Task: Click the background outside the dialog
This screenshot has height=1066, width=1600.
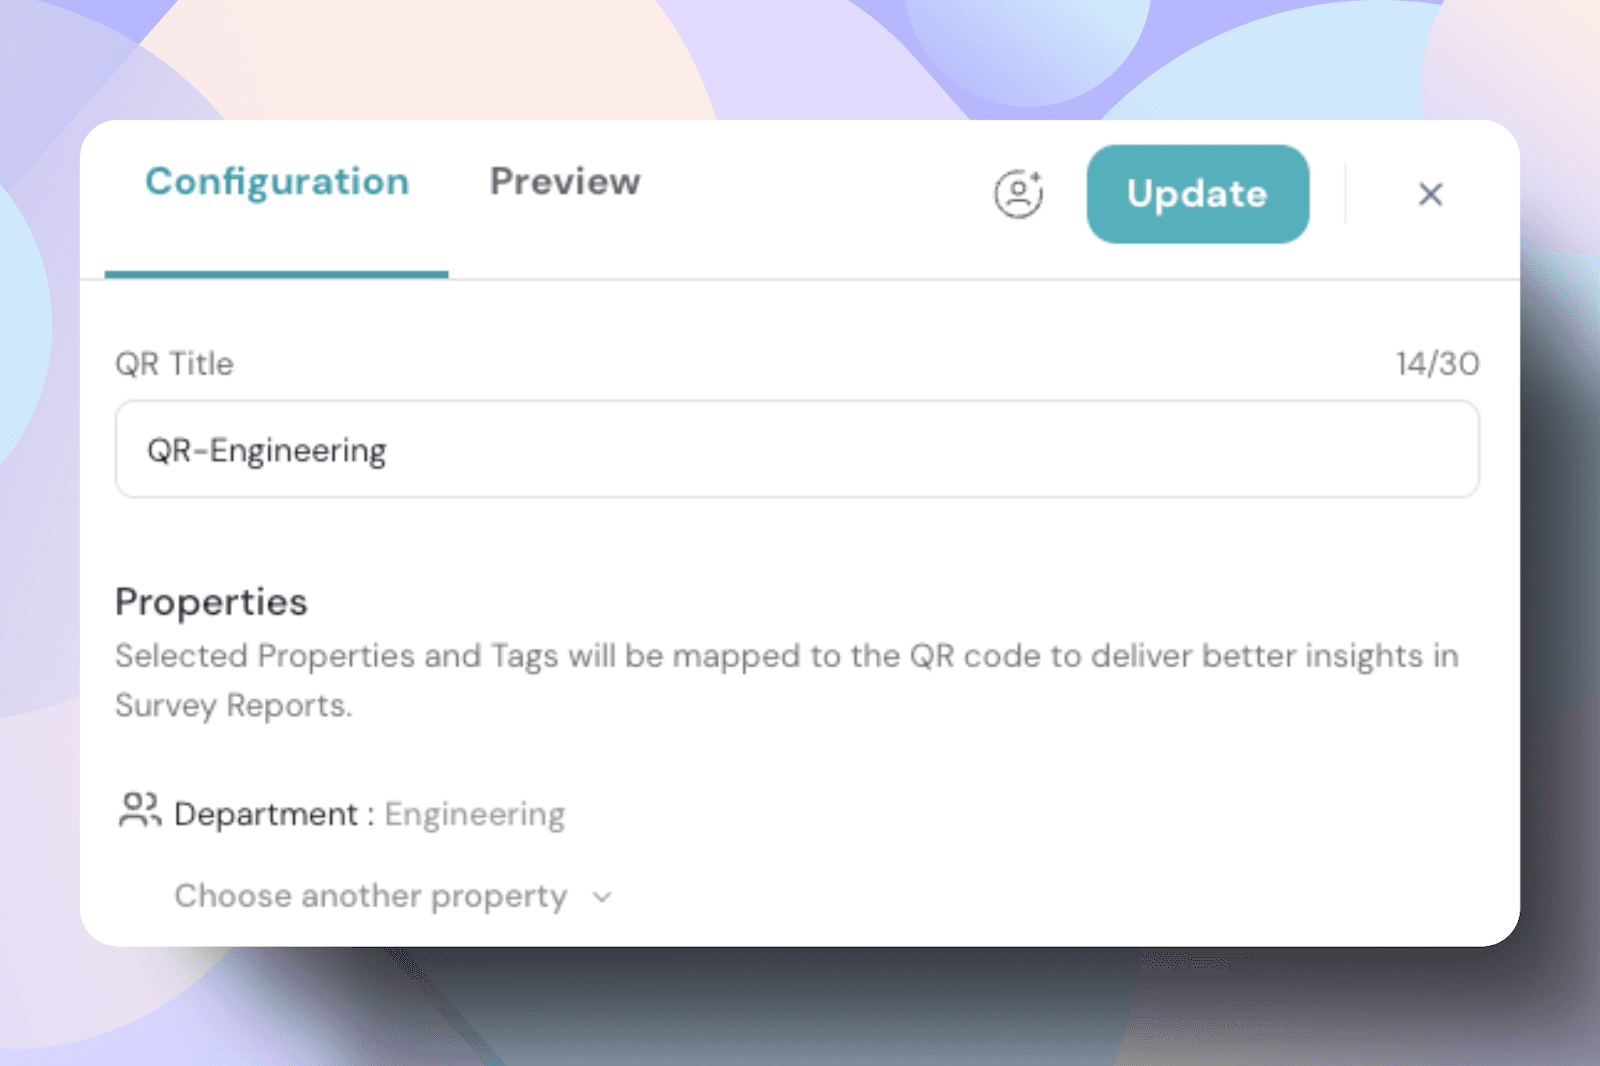Action: point(800,1010)
